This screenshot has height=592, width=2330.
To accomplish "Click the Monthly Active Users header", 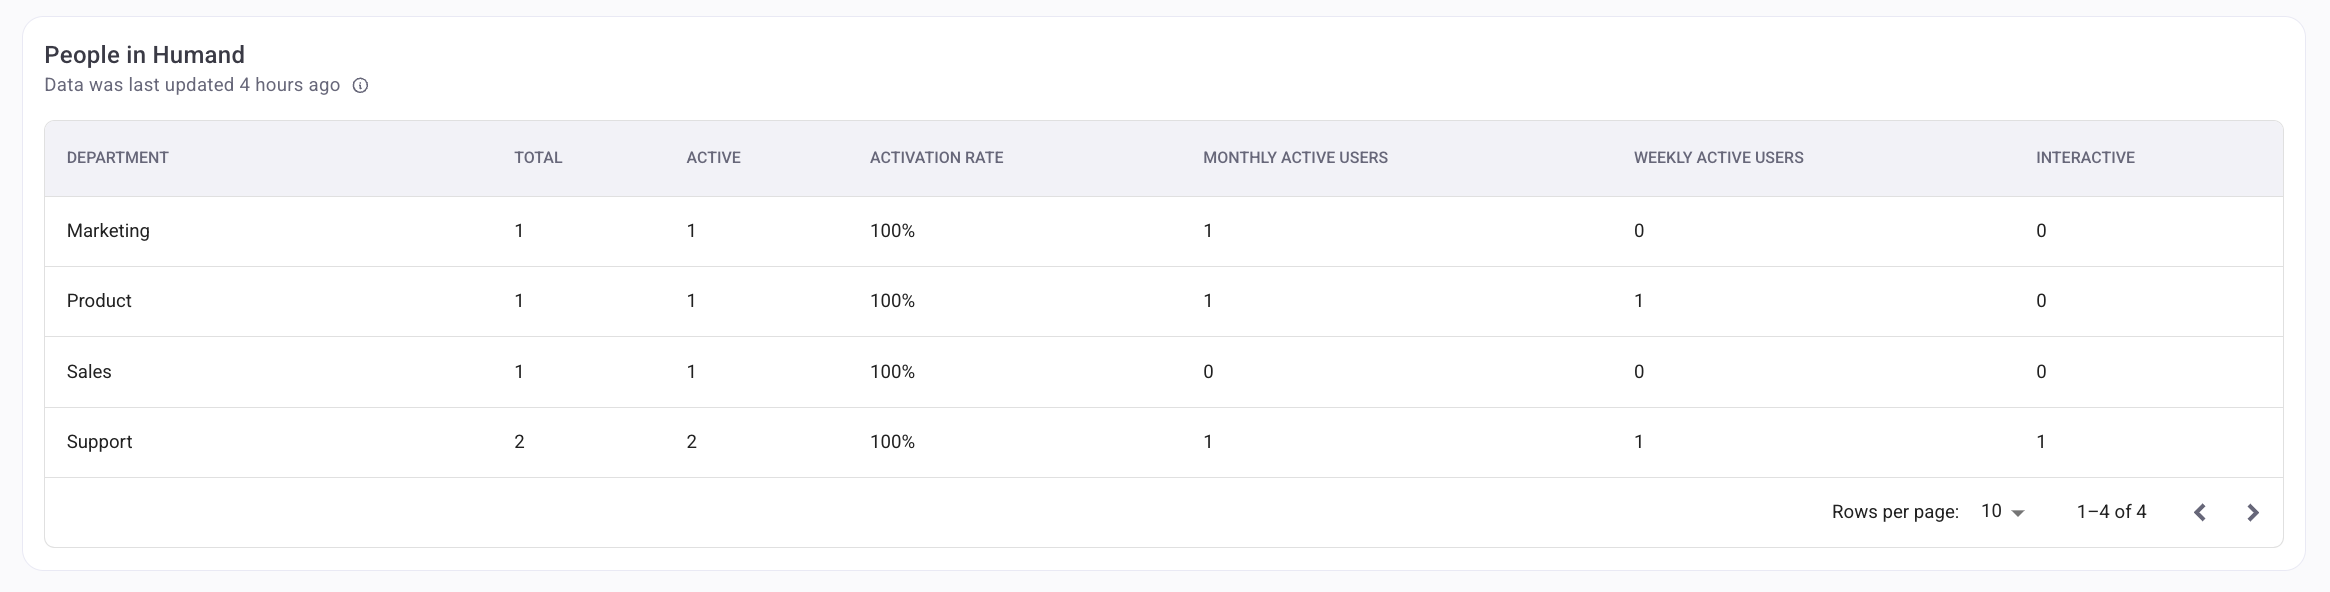I will pos(1295,158).
